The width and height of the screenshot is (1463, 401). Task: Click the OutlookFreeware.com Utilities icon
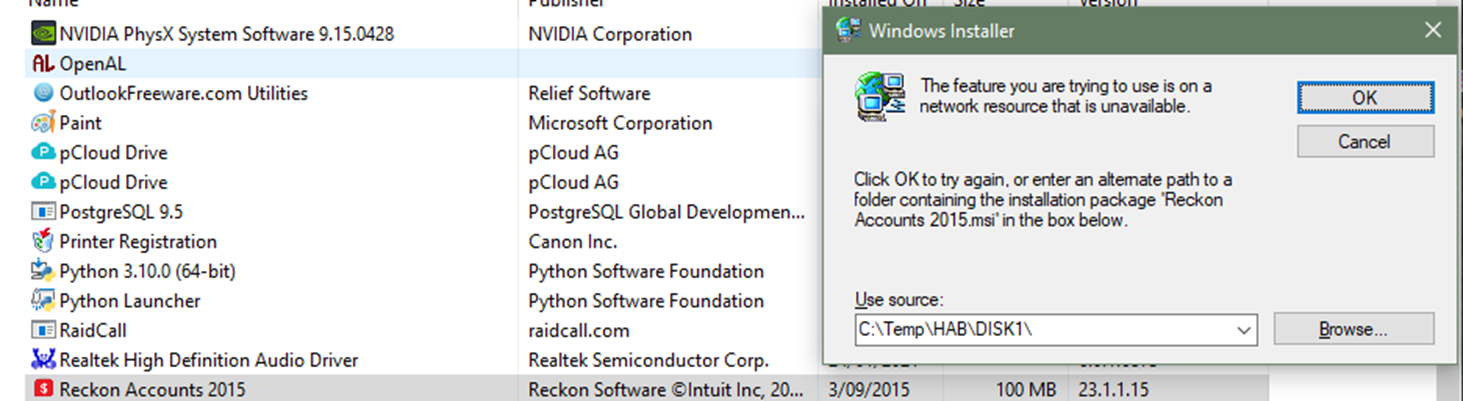pyautogui.click(x=43, y=93)
